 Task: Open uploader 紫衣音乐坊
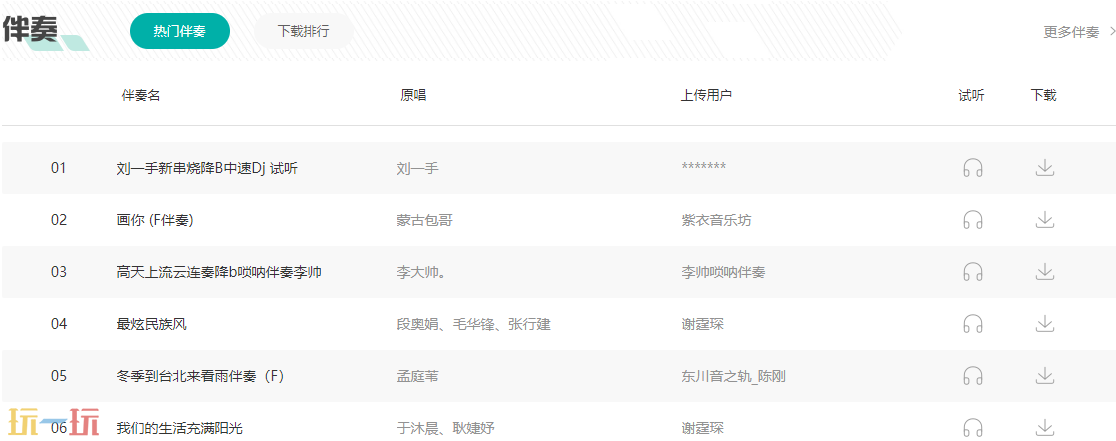716,220
